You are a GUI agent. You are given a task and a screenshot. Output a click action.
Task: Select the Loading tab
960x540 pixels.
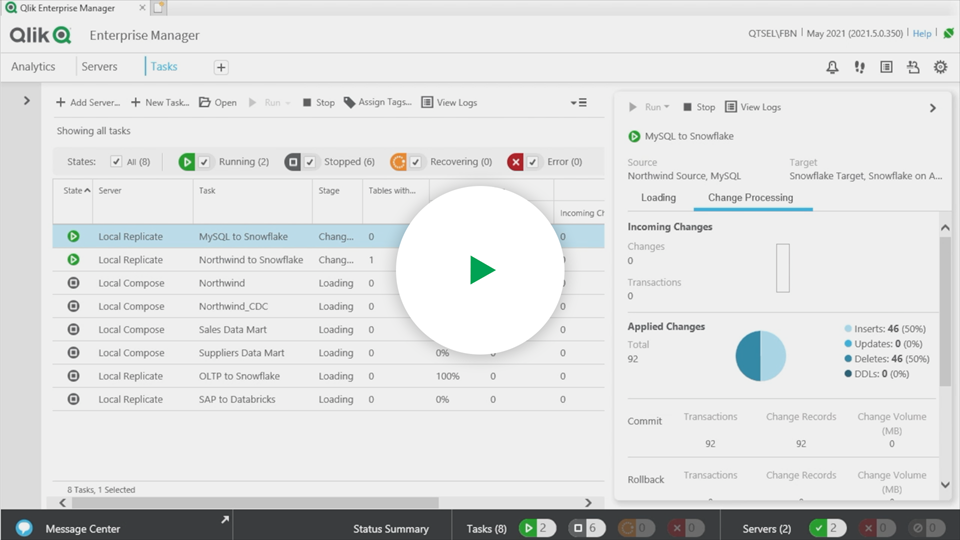[x=658, y=197]
